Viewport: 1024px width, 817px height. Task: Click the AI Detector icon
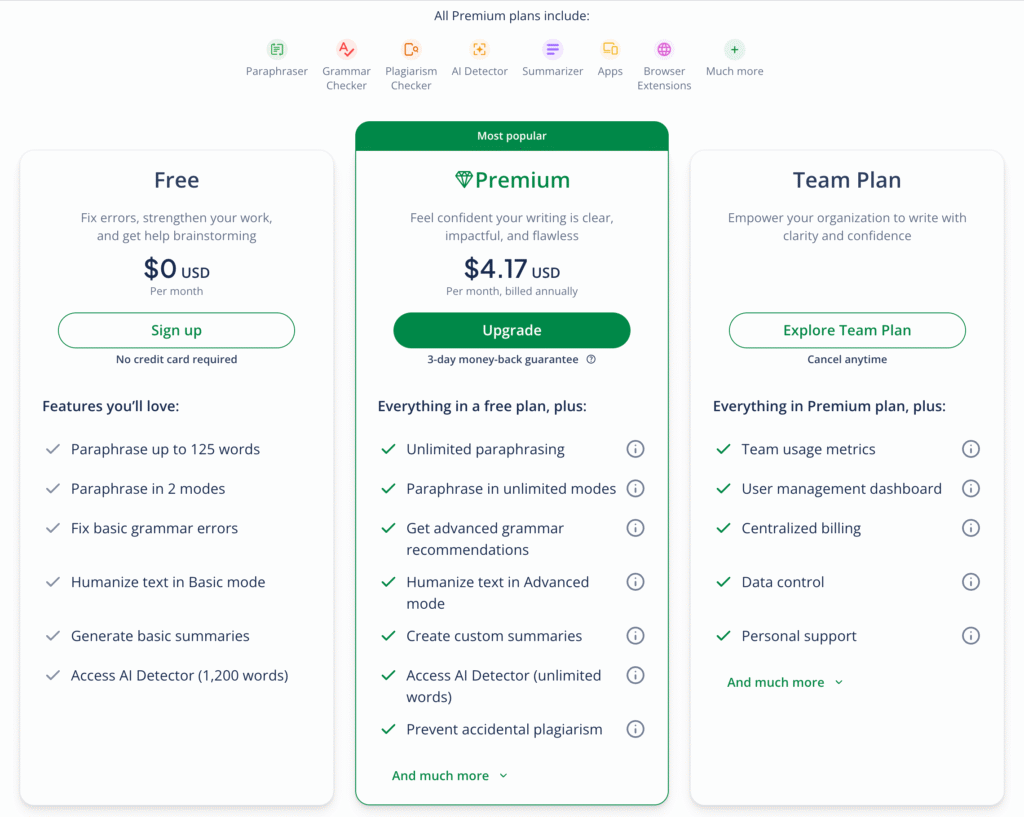pyautogui.click(x=479, y=50)
